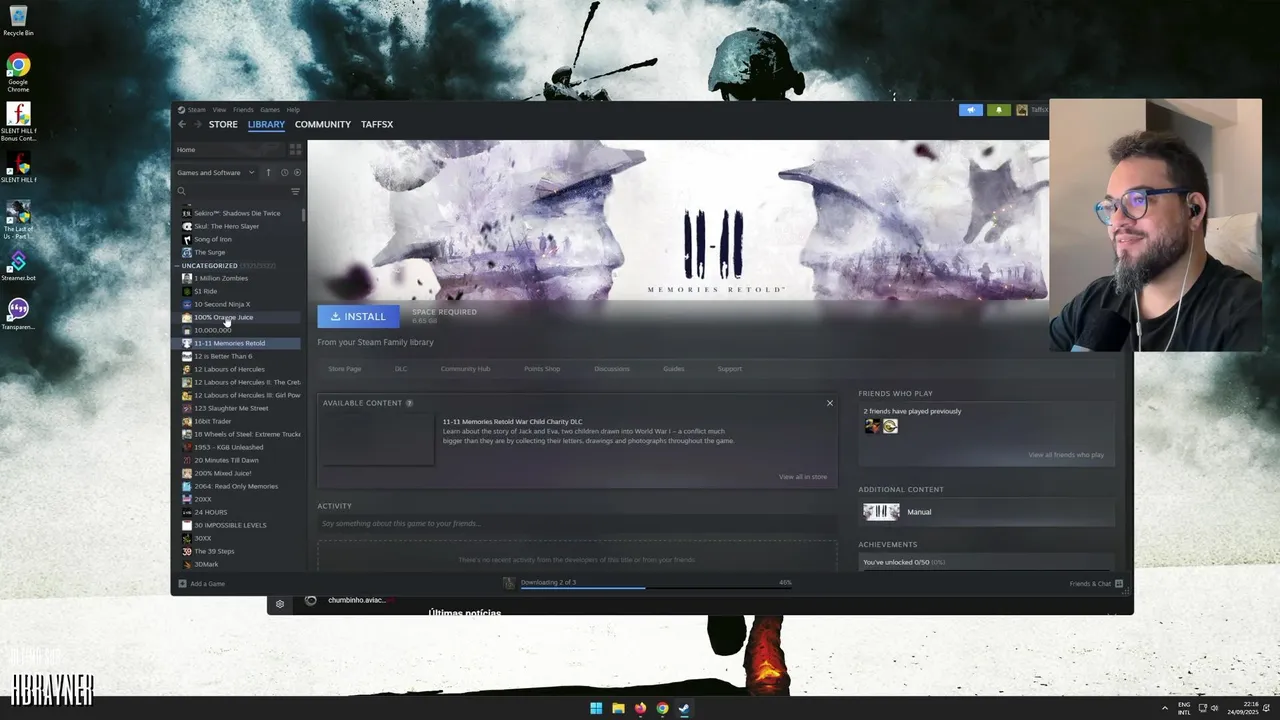The image size is (1280, 720).
Task: Click the Add a Game plus icon
Action: 182,583
